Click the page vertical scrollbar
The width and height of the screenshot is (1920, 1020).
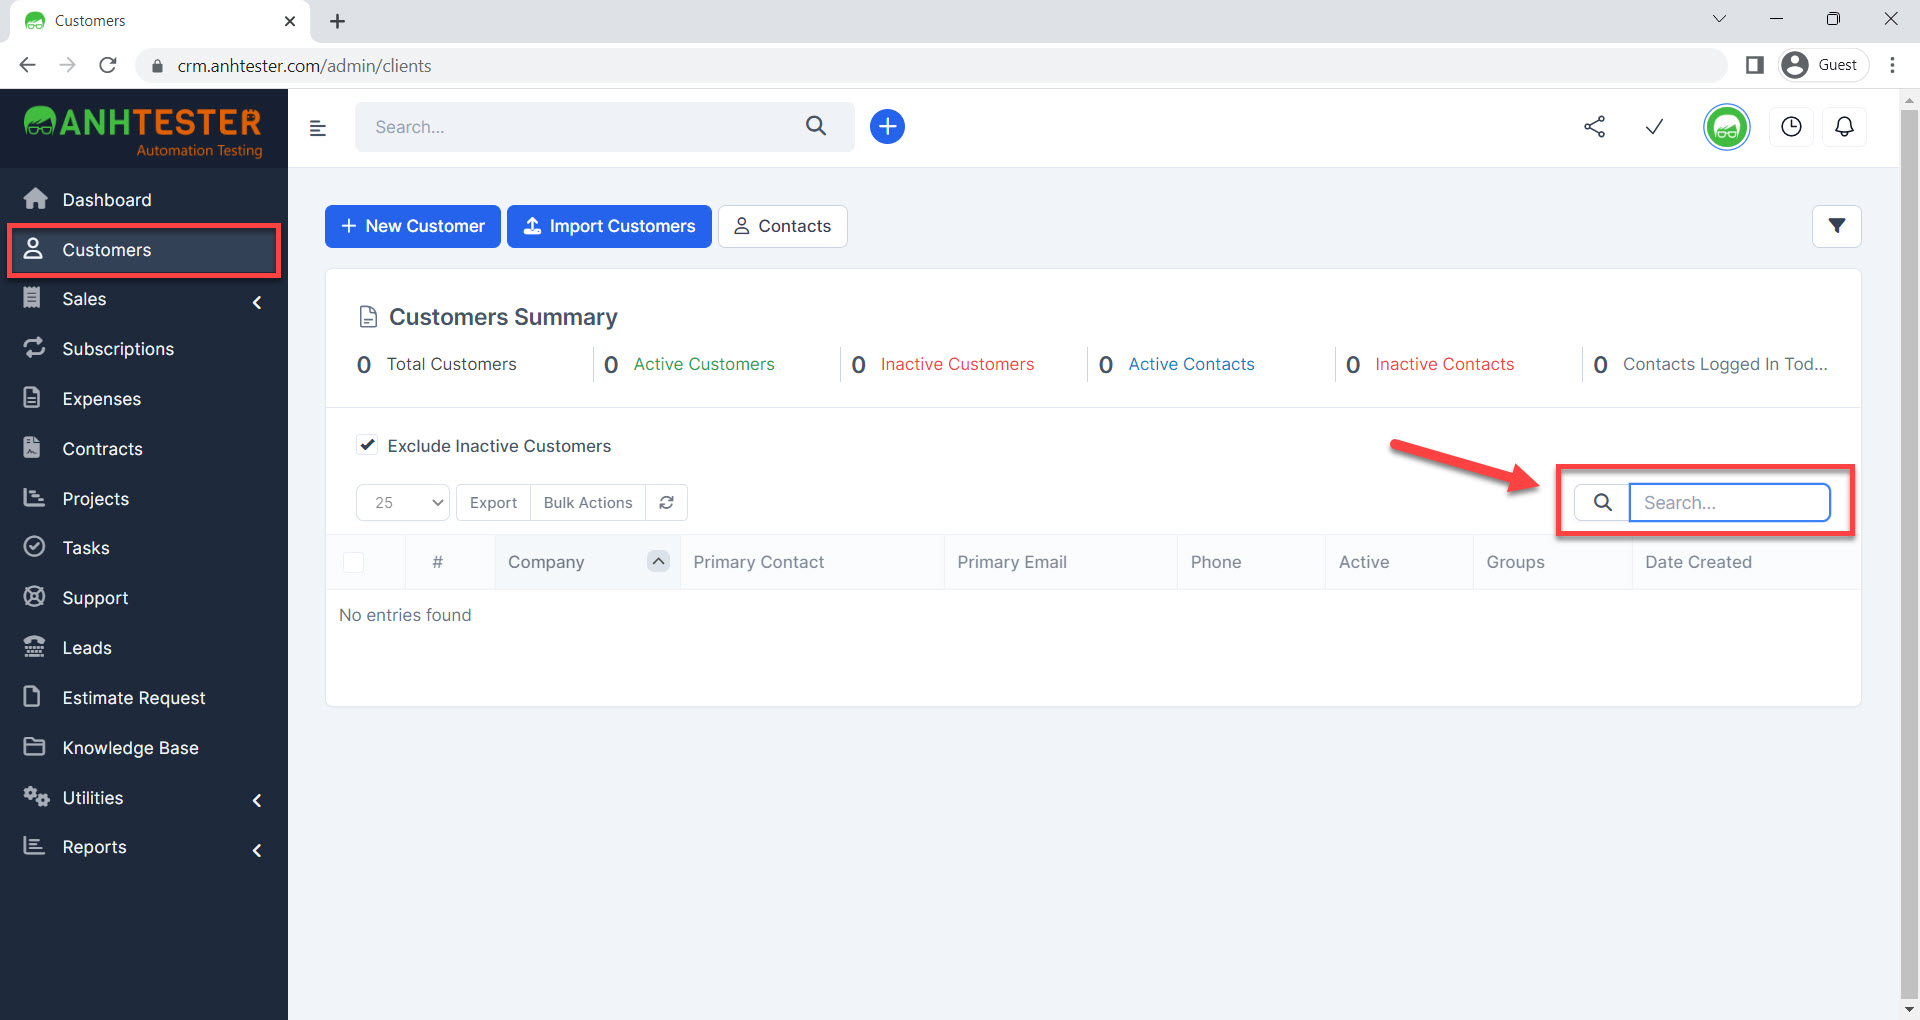coord(1909,555)
